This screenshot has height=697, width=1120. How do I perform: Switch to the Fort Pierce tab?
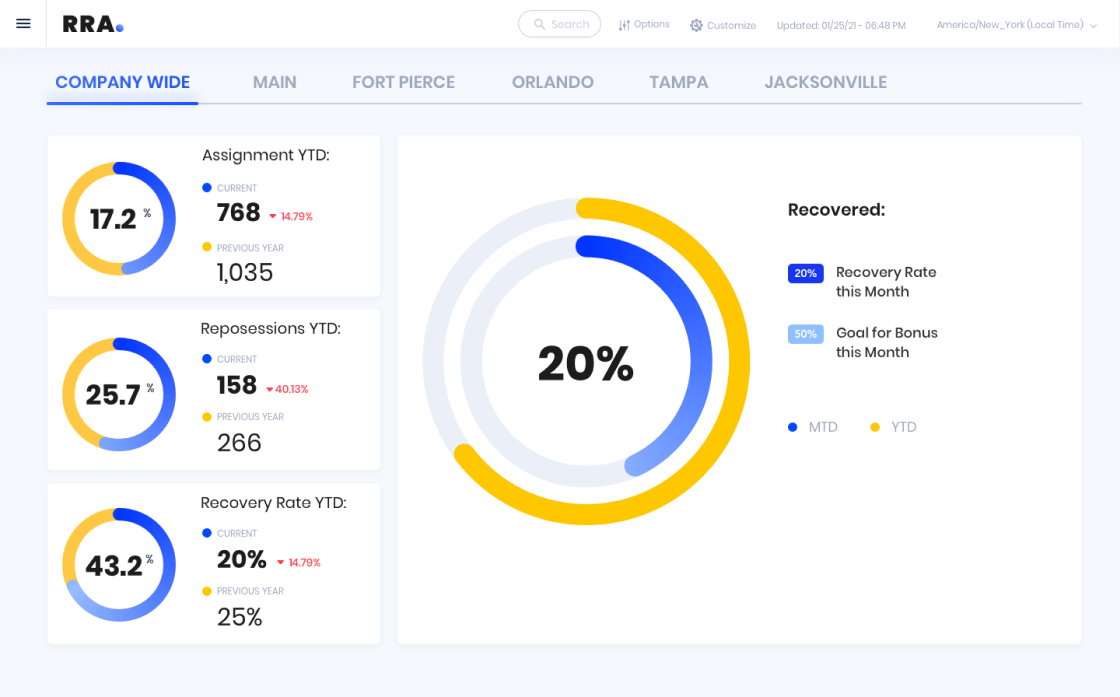[403, 82]
